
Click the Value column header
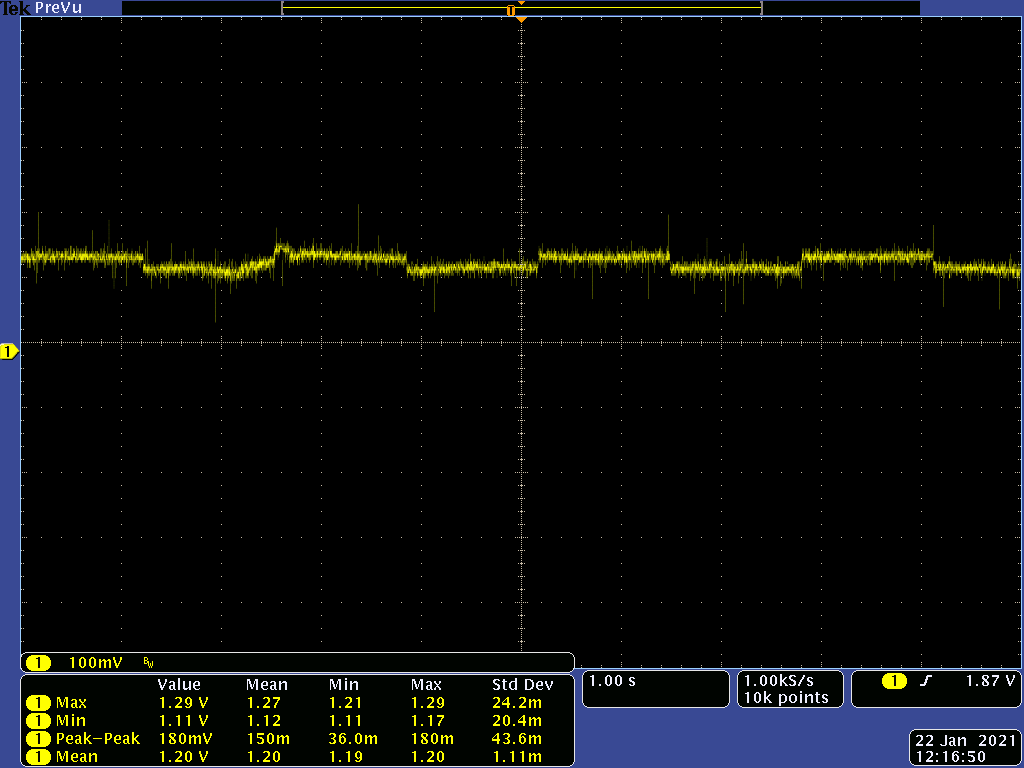[x=179, y=685]
